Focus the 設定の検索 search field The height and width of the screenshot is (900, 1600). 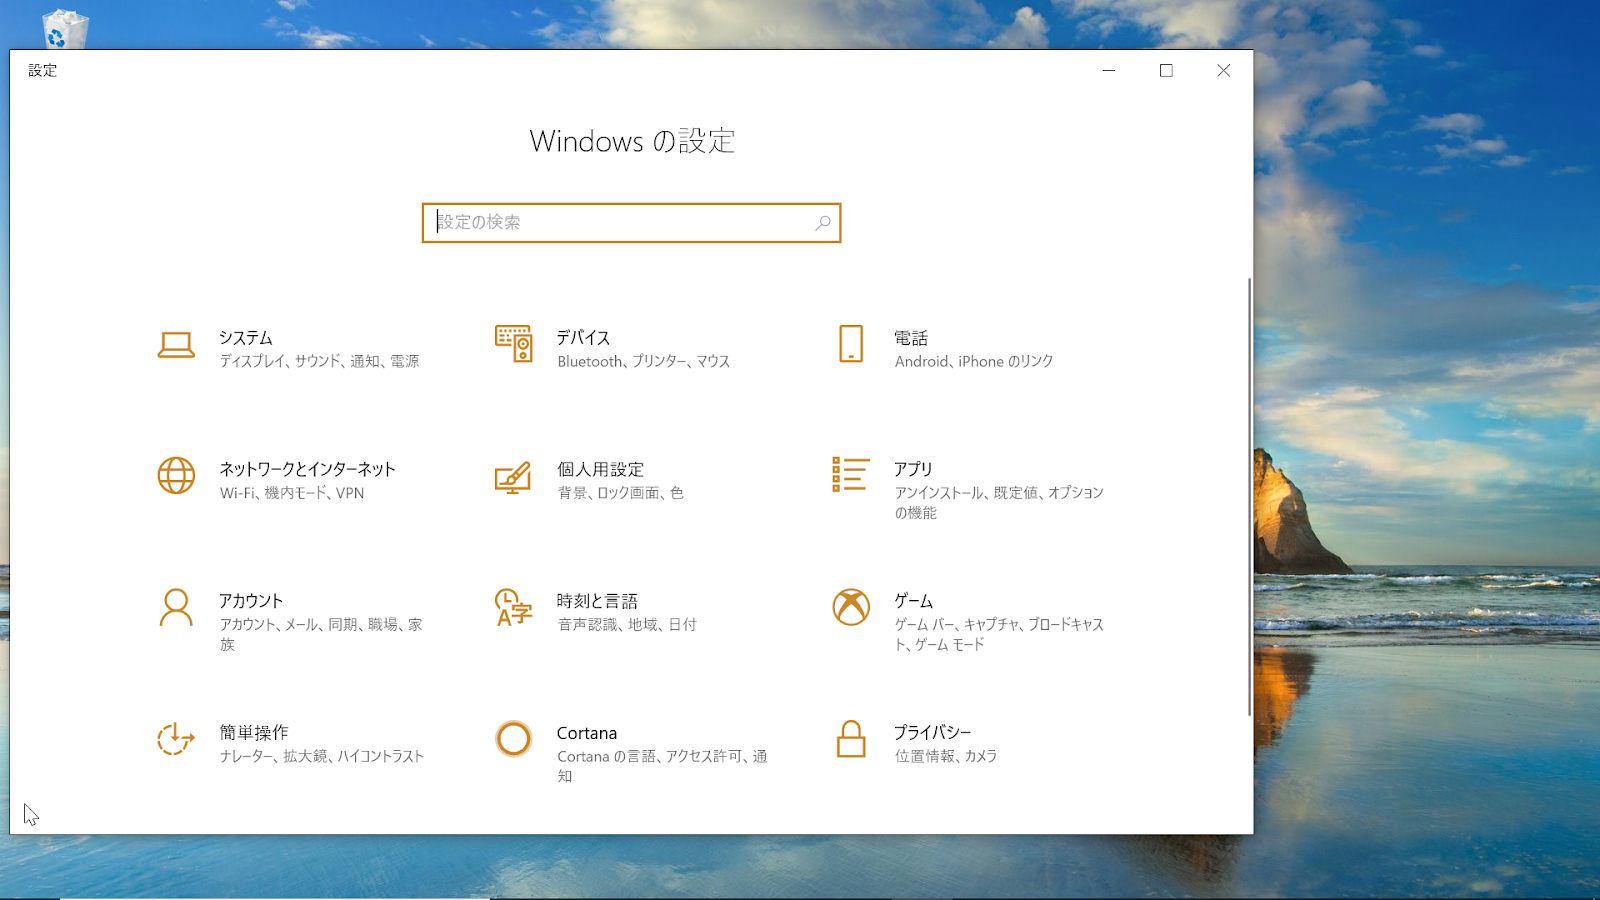(631, 223)
